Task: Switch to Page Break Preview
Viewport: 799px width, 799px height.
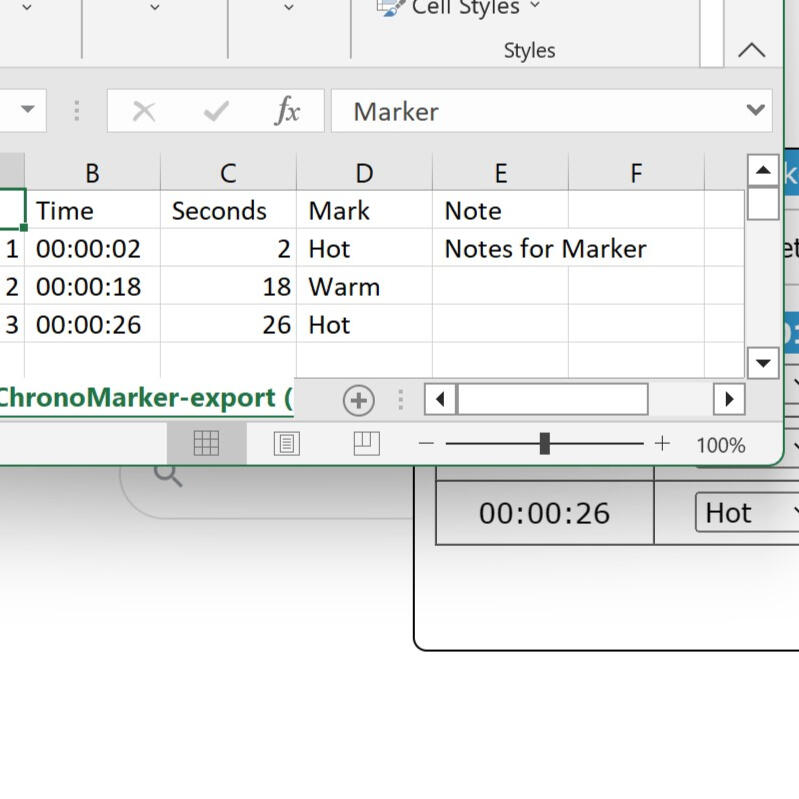Action: 366,444
